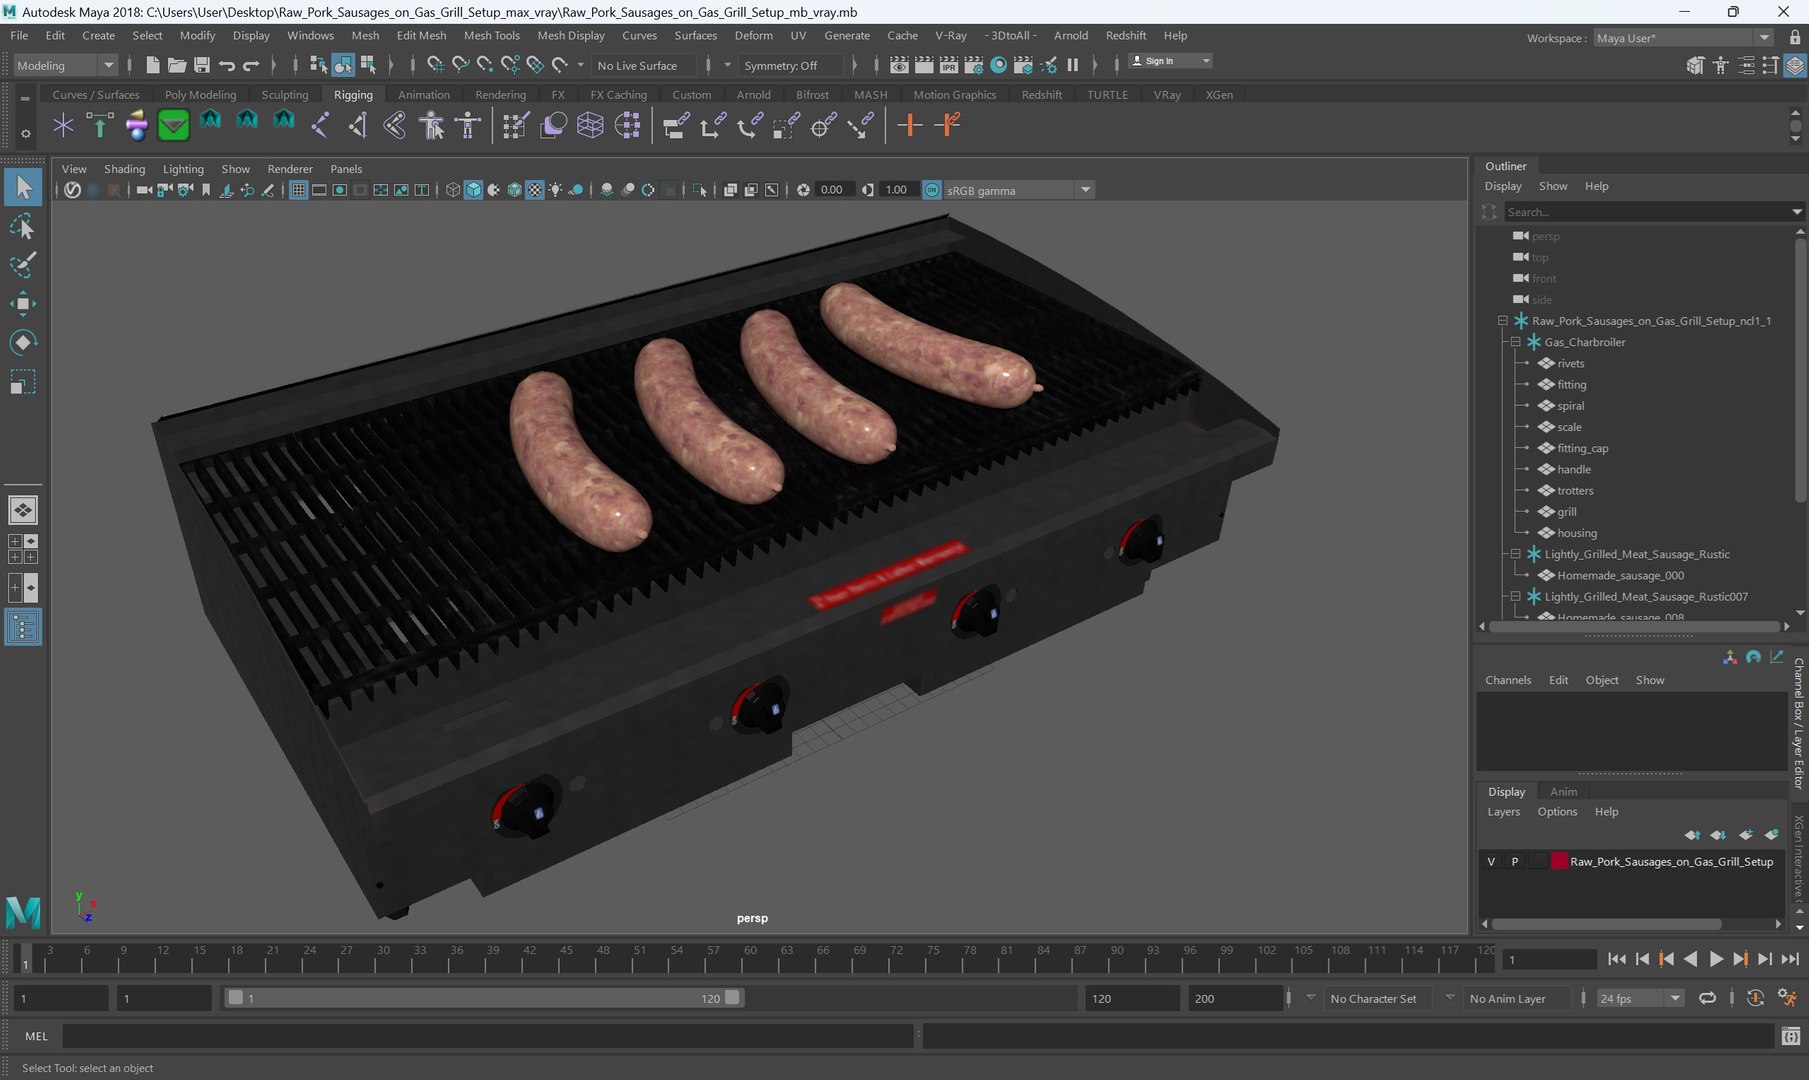Open the 24 fps frame rate dropdown
The height and width of the screenshot is (1080, 1809).
click(x=1640, y=998)
